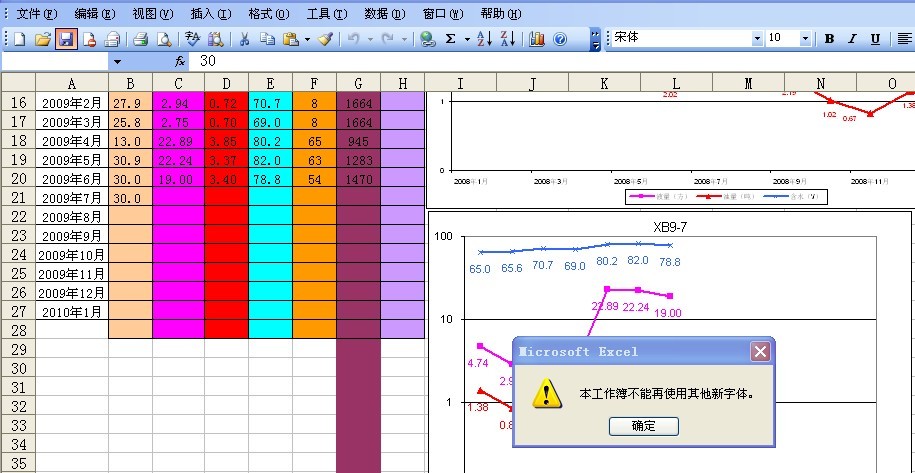Viewport: 915px width, 473px height.
Task: Select the Format Painter brush
Action: (325, 39)
